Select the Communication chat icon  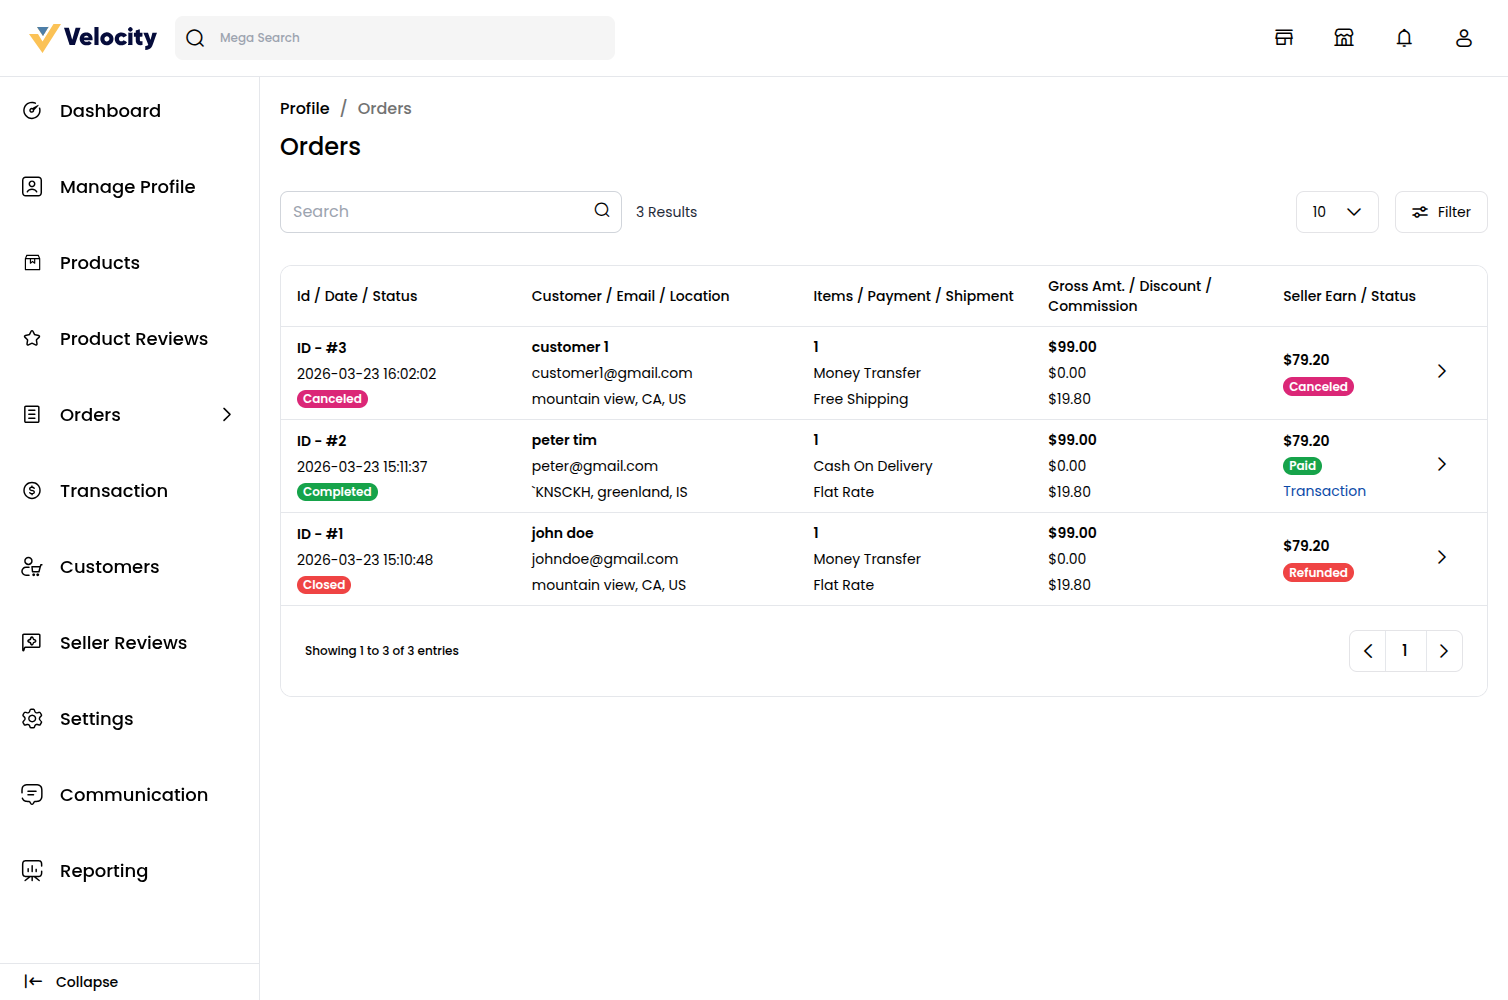pos(31,794)
